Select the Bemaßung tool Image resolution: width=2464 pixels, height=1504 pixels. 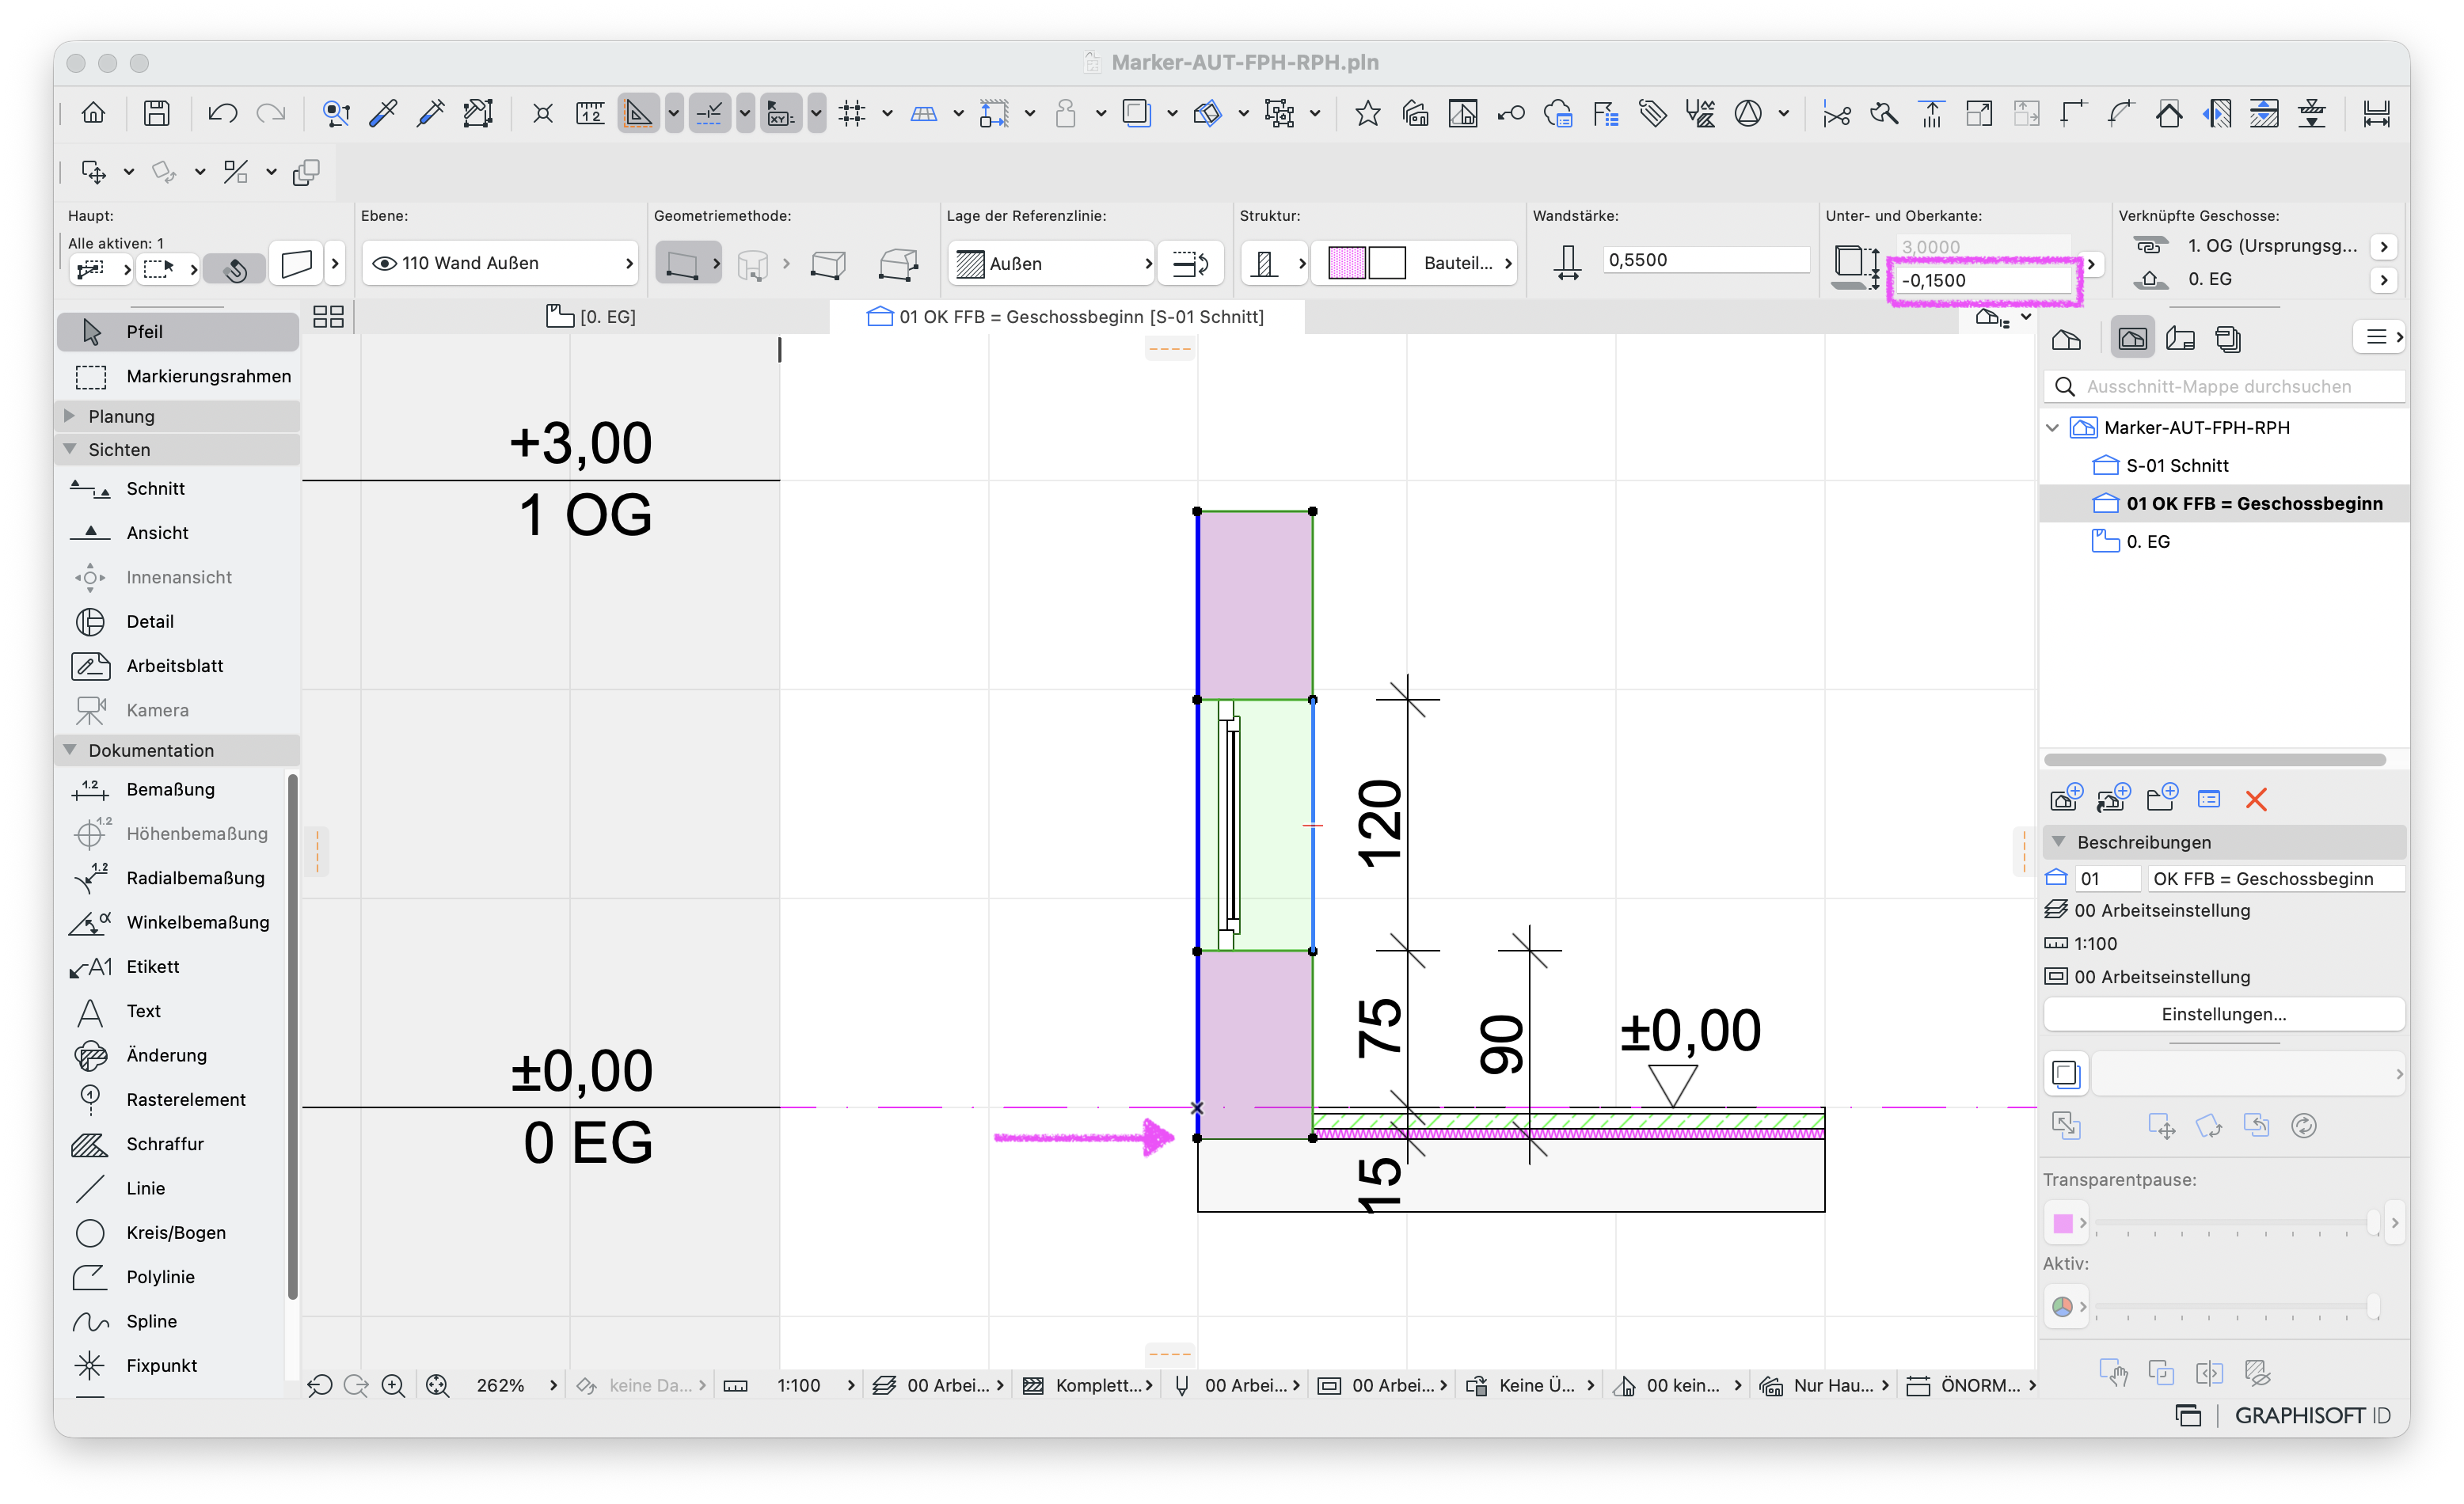point(170,789)
